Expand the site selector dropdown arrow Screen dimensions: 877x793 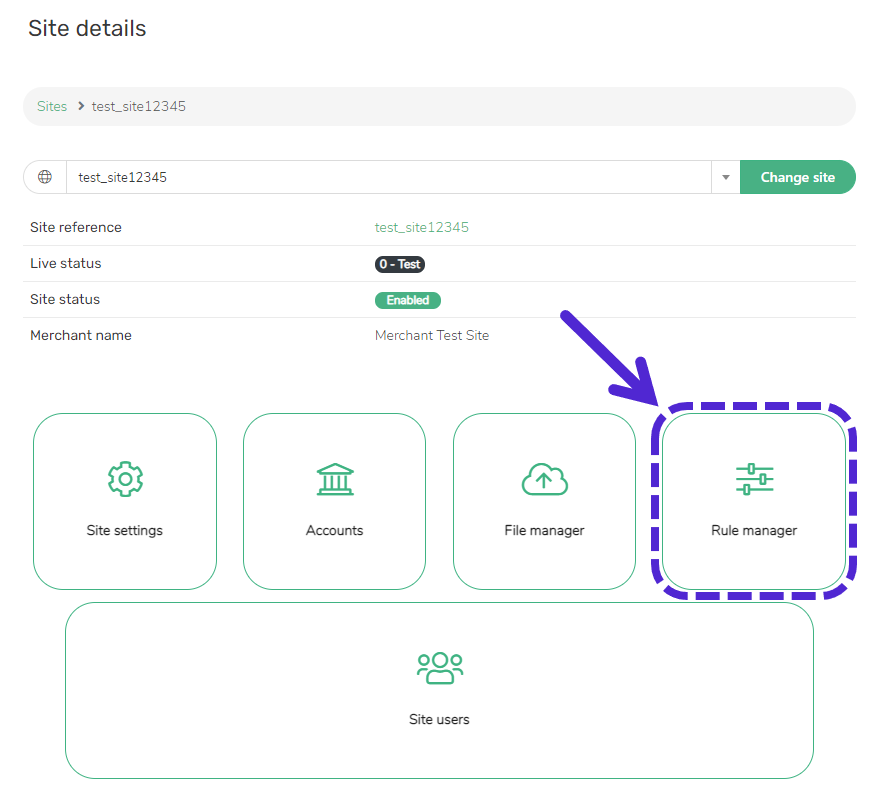coord(725,177)
